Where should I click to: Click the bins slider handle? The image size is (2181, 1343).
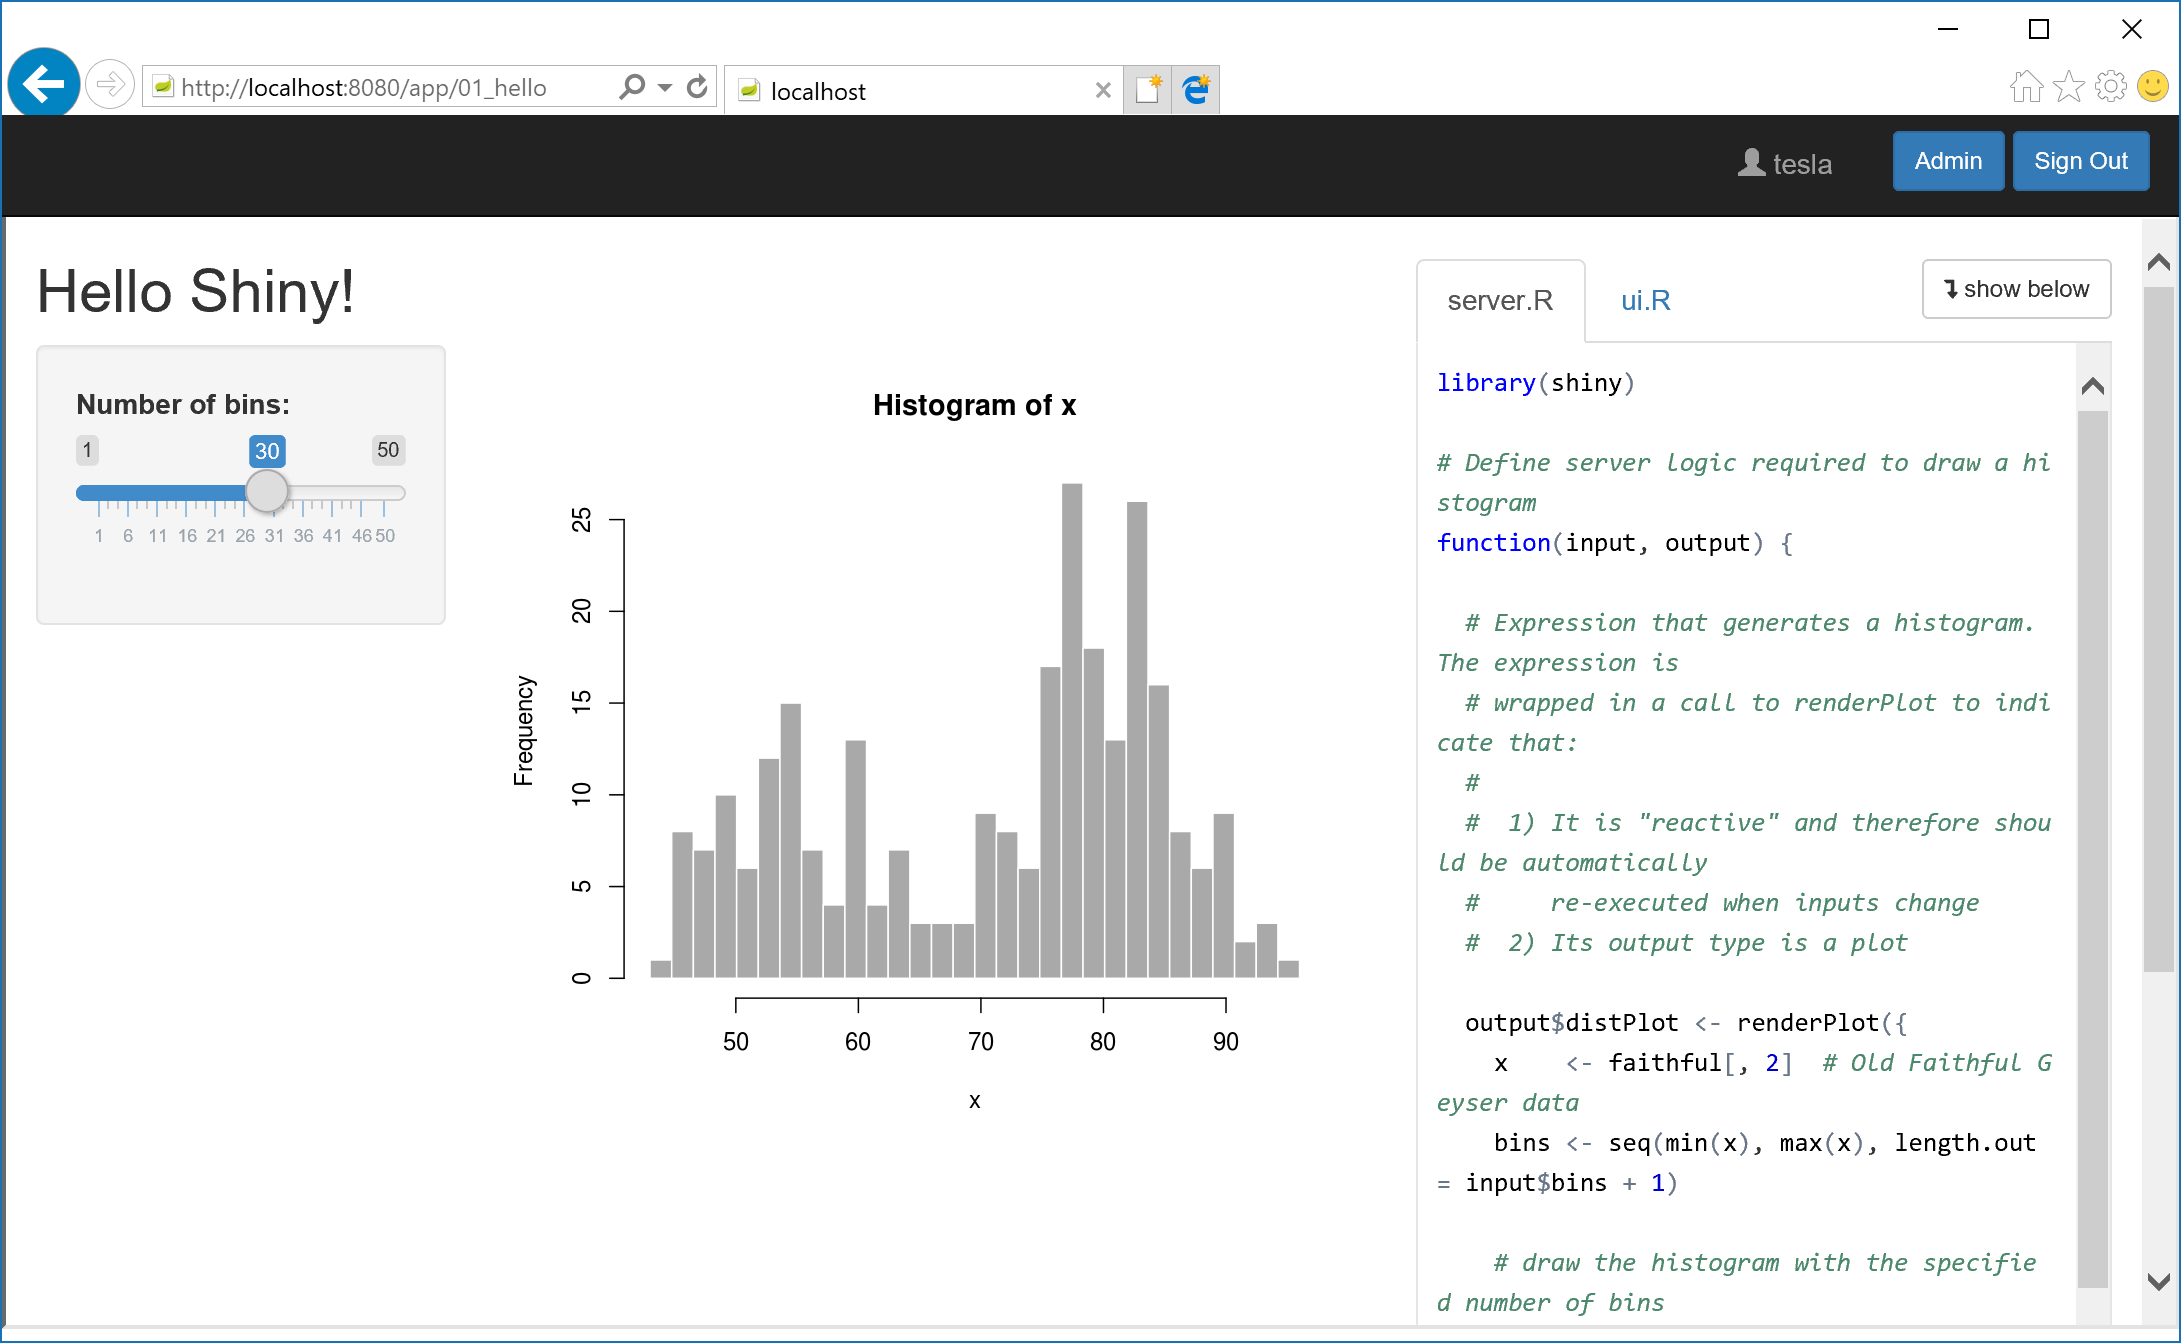(267, 491)
